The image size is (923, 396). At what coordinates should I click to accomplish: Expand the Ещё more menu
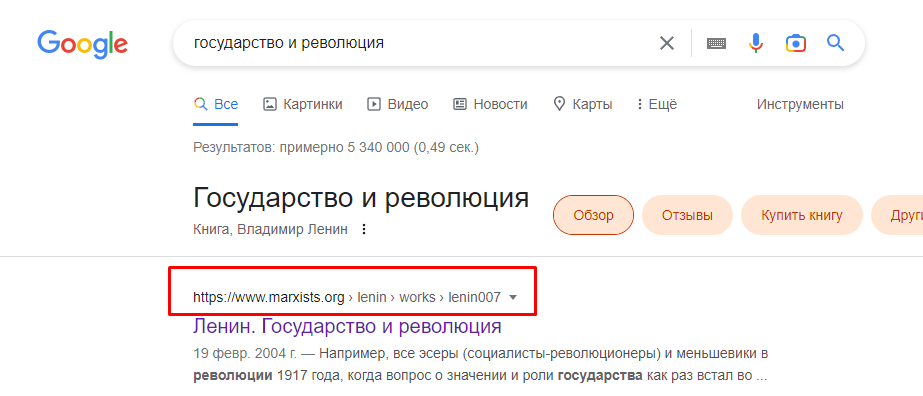[657, 105]
